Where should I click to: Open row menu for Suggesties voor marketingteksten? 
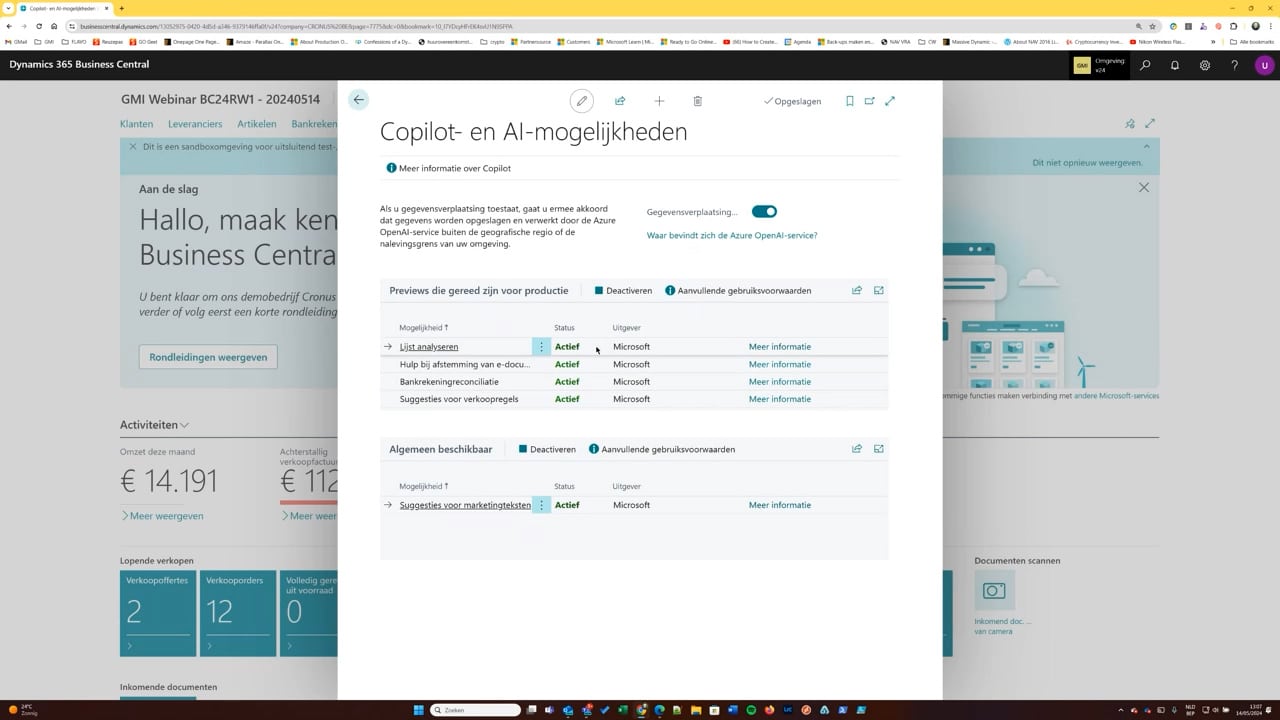tap(541, 505)
